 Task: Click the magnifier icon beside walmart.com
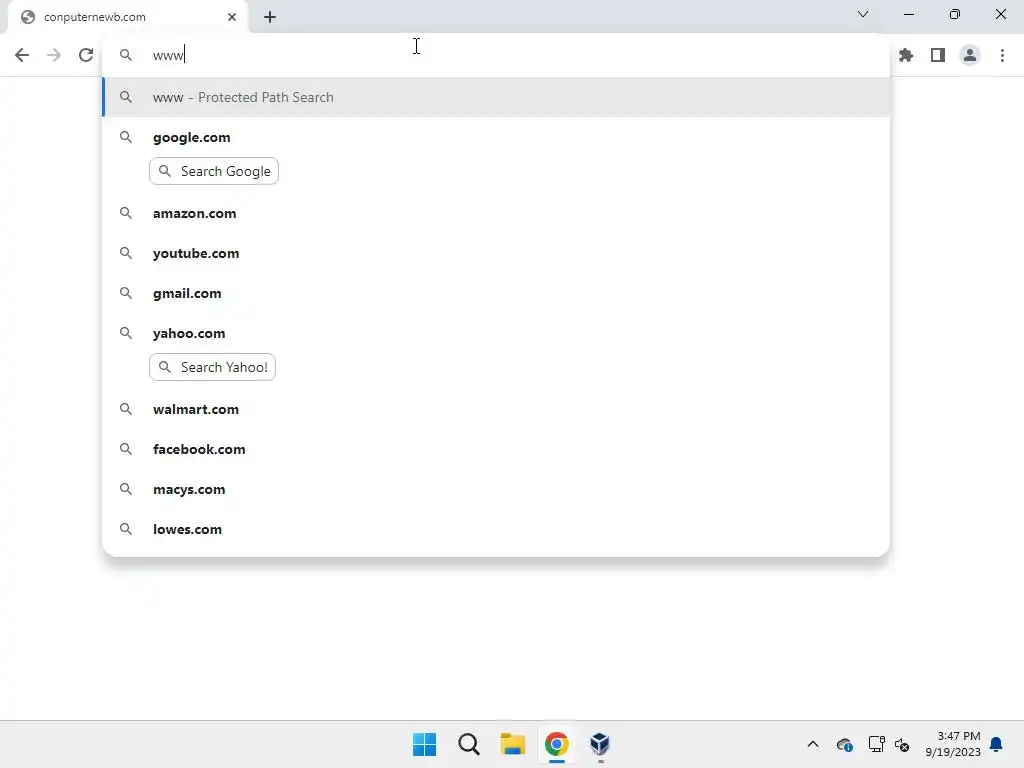(x=125, y=409)
